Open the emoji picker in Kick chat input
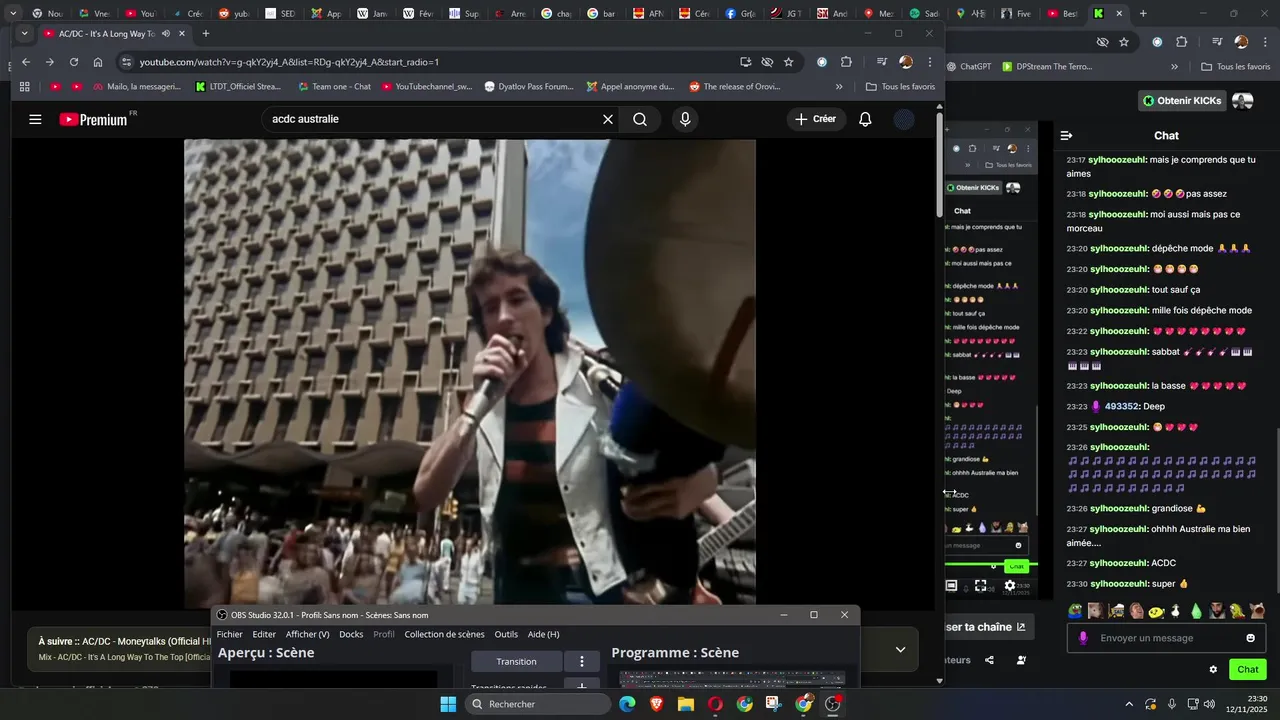The width and height of the screenshot is (1280, 720). point(1250,638)
